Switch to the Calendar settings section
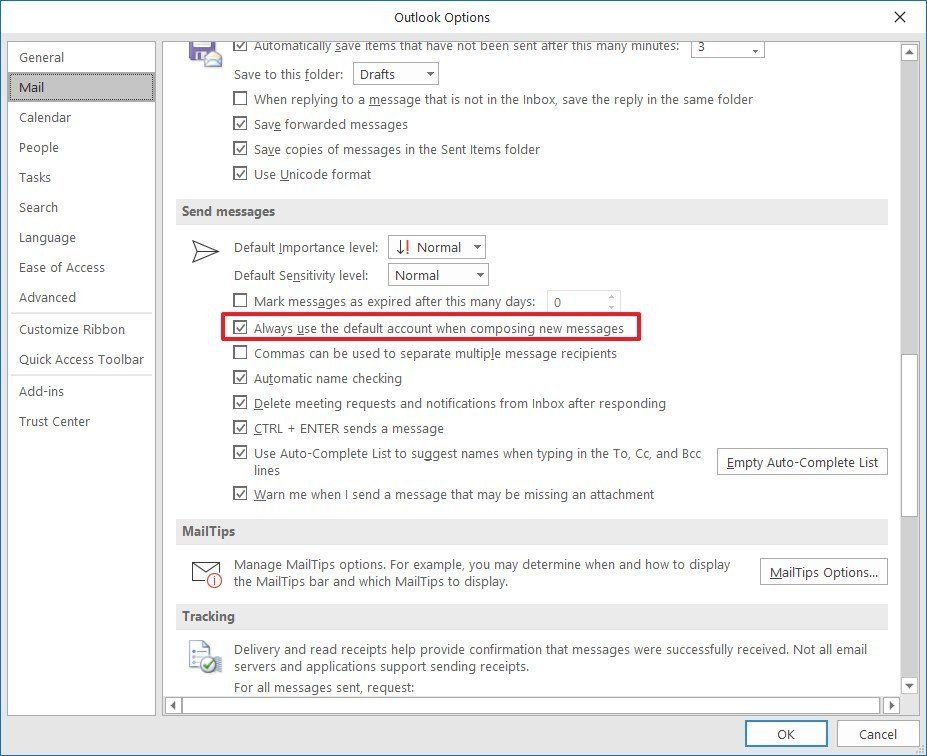 (x=45, y=117)
